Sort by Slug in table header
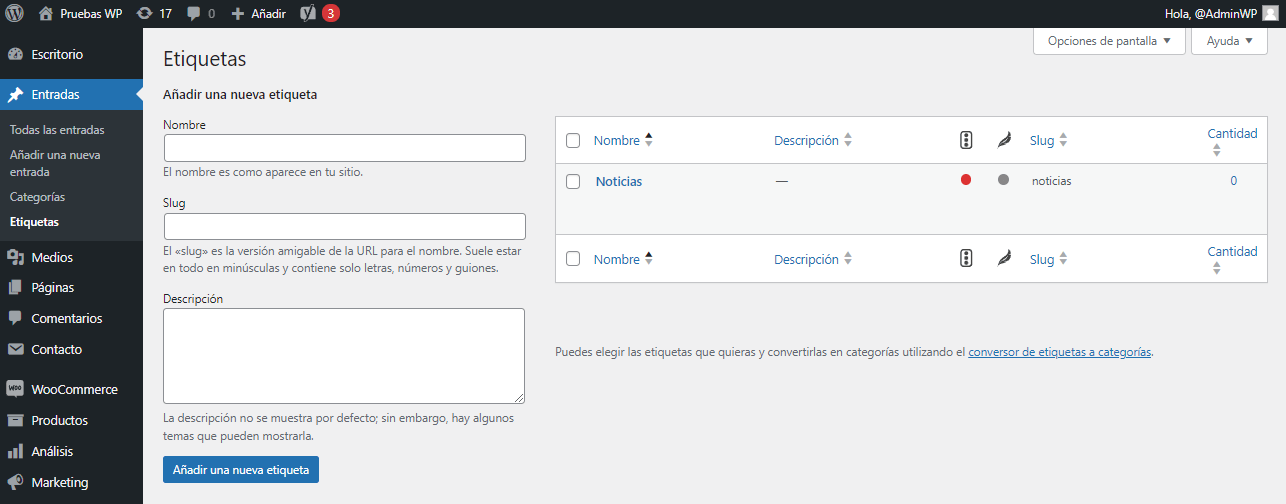Image resolution: width=1286 pixels, height=504 pixels. [x=1049, y=141]
